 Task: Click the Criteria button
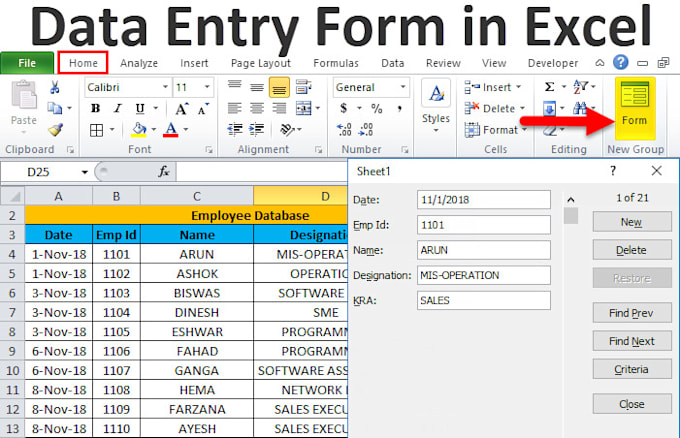coord(632,369)
